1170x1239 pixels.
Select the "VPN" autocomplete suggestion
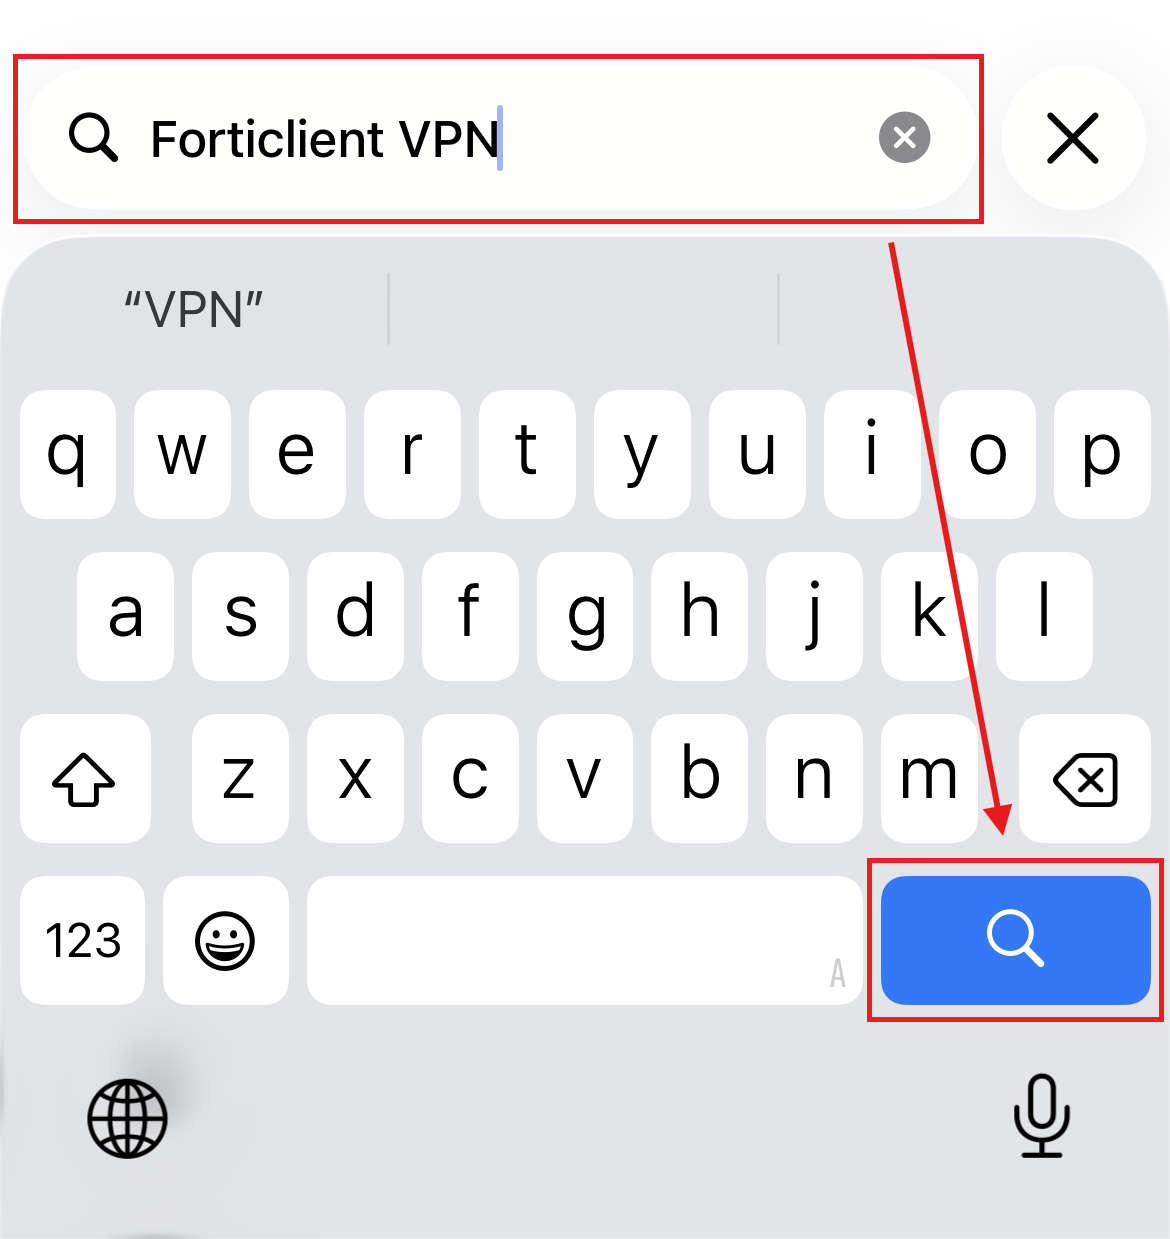(194, 310)
